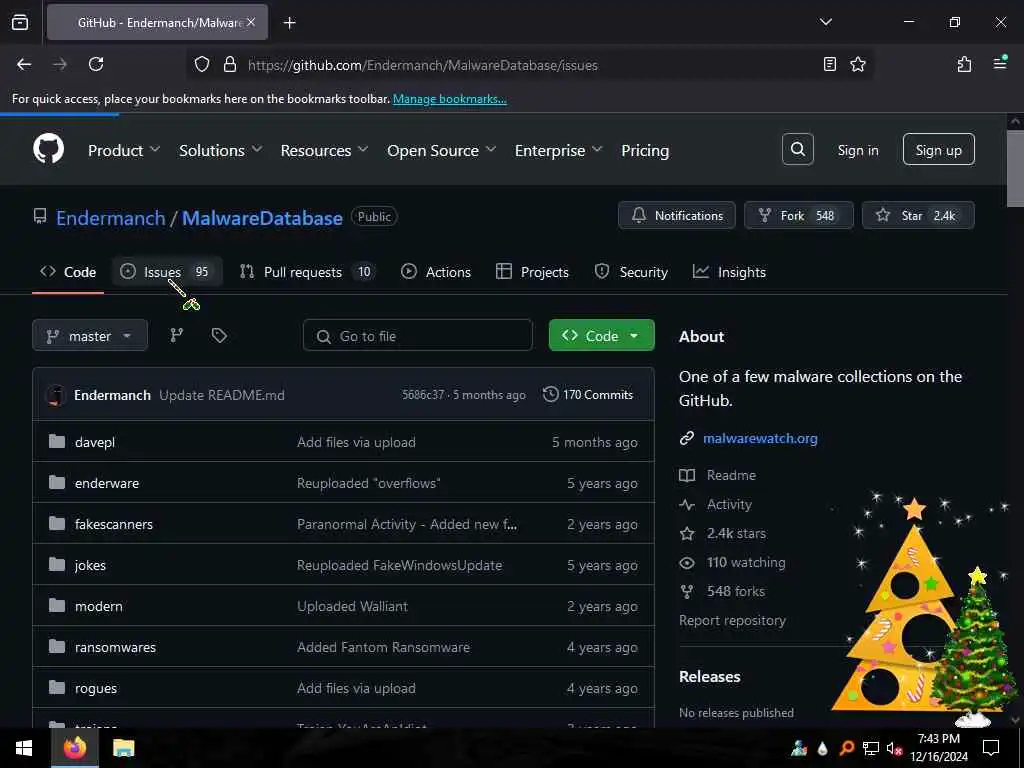Open the master branch dropdown
Screen dimensions: 1024x768
tap(90, 336)
